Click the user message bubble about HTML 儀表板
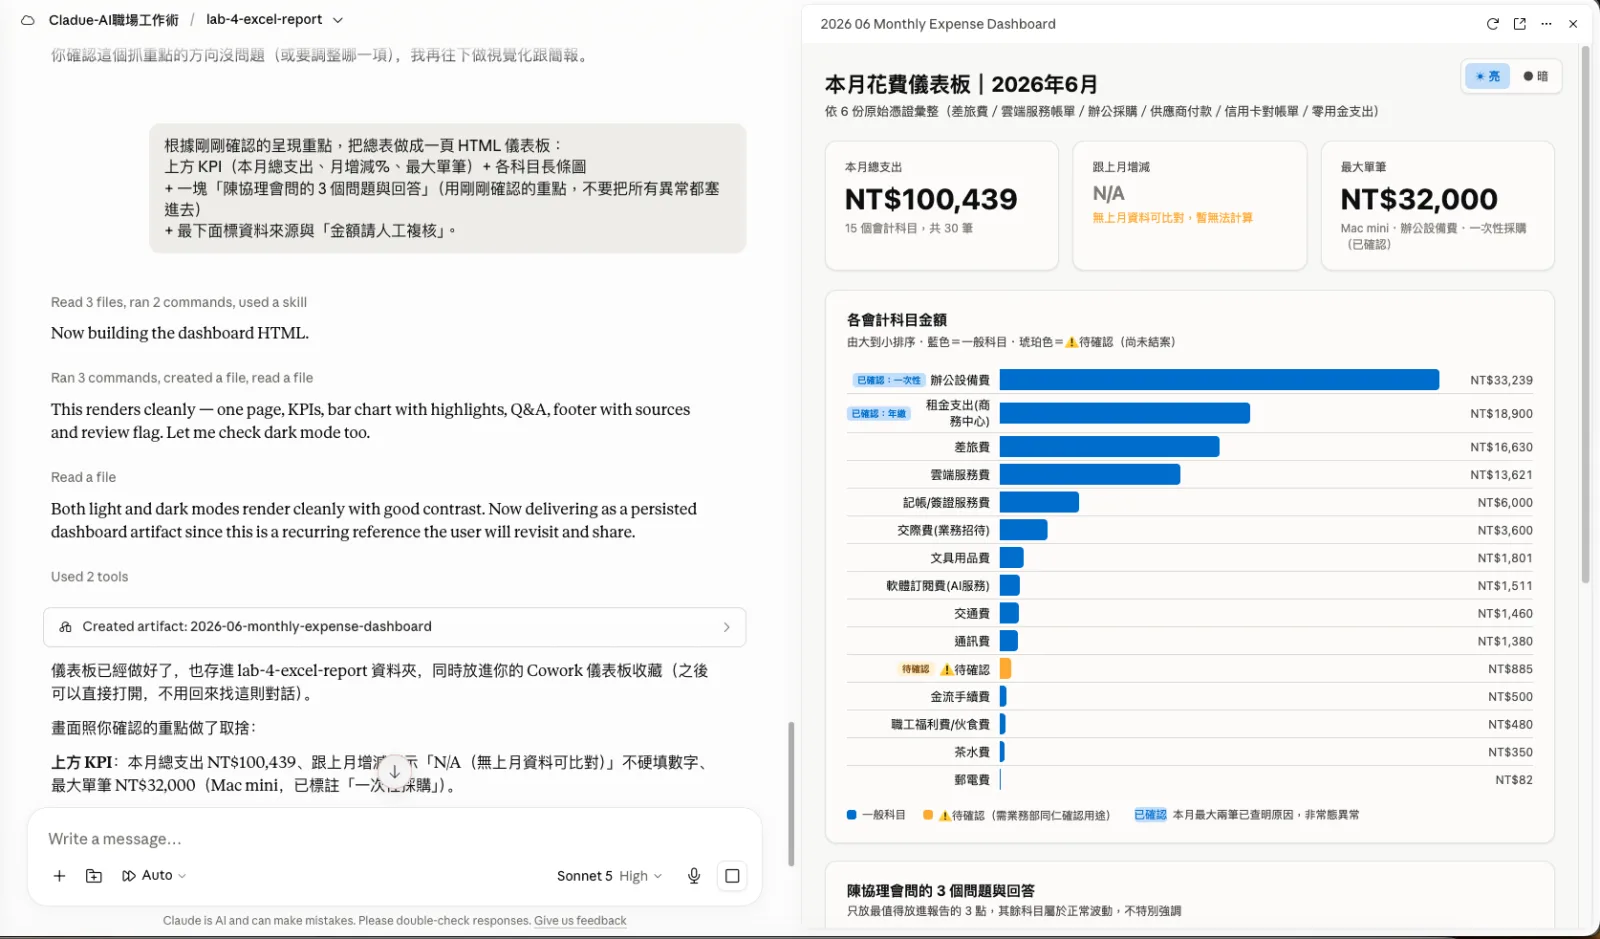Image resolution: width=1600 pixels, height=939 pixels. [448, 188]
